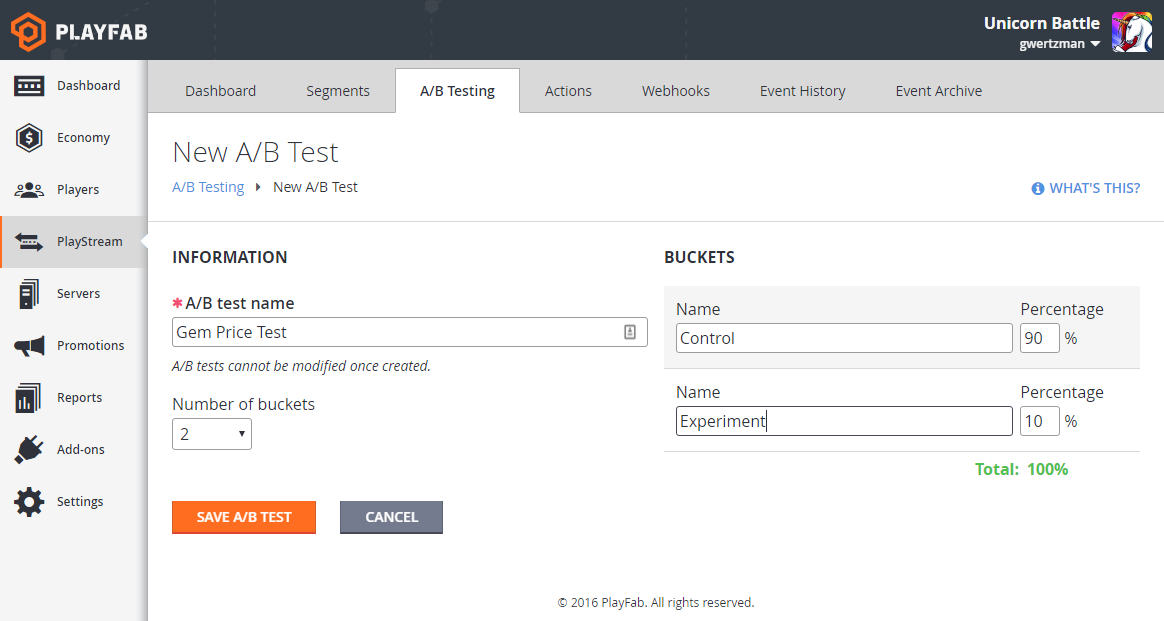Viewport: 1164px width, 621px height.
Task: Click the Save A/B Test button
Action: pos(243,517)
